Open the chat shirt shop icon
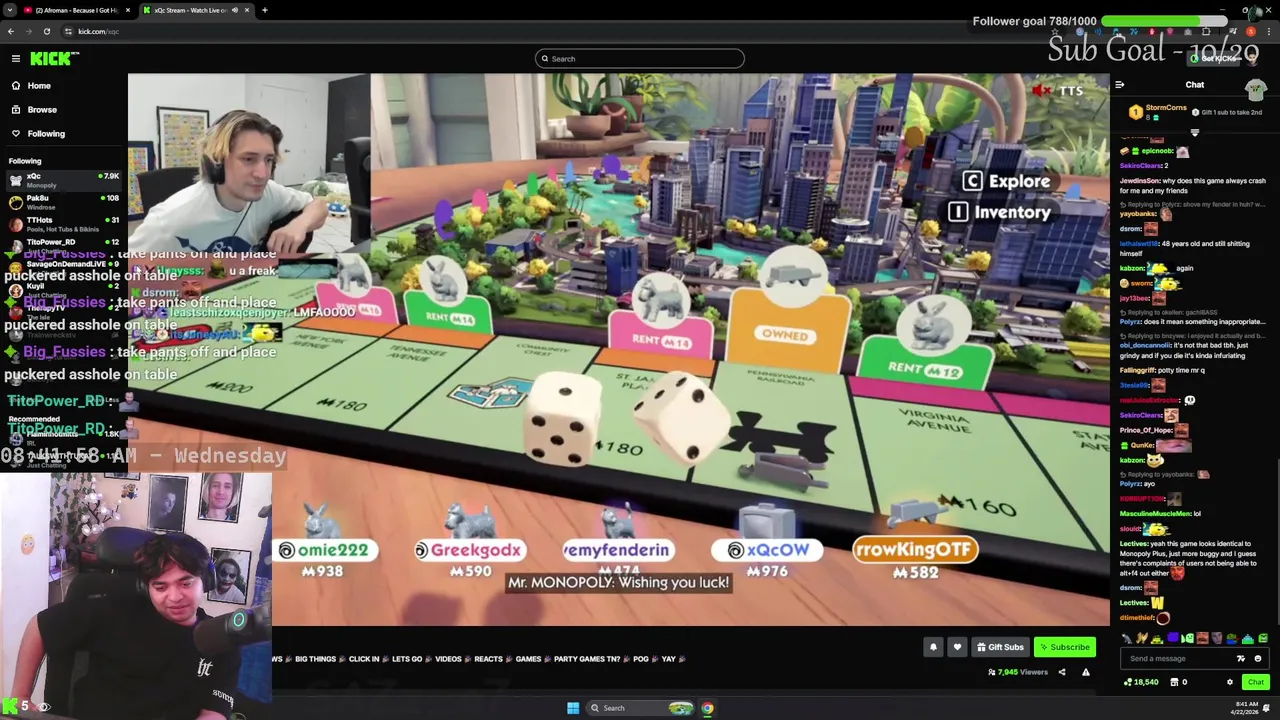 pos(1255,88)
